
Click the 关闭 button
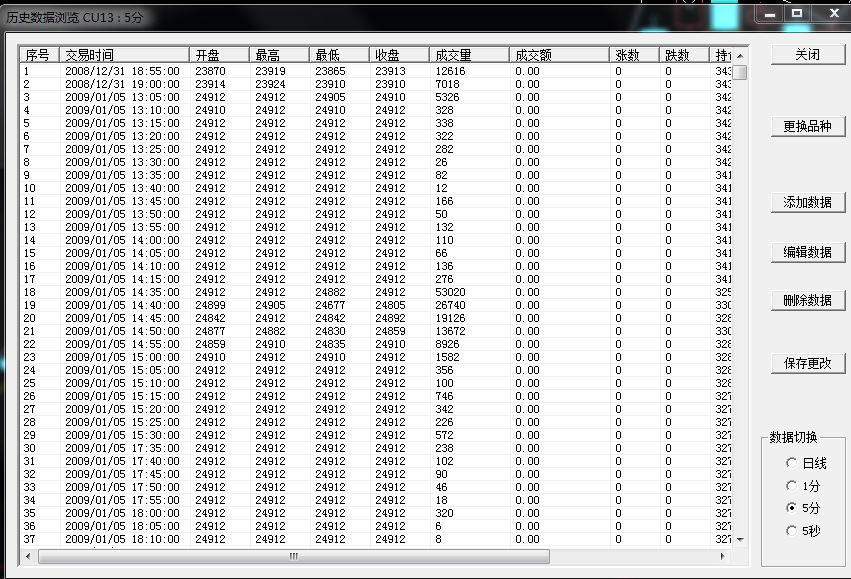(x=807, y=55)
